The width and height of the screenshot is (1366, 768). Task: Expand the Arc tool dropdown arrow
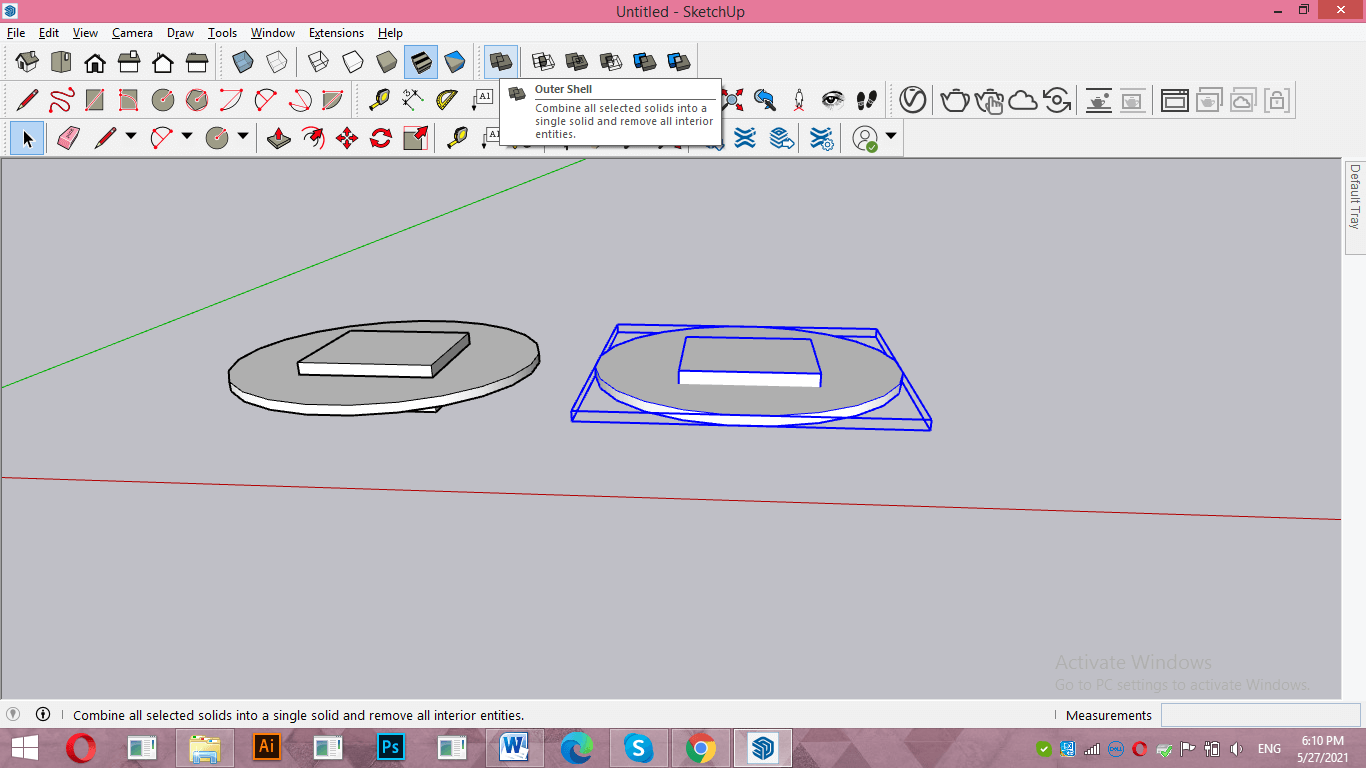click(x=188, y=137)
